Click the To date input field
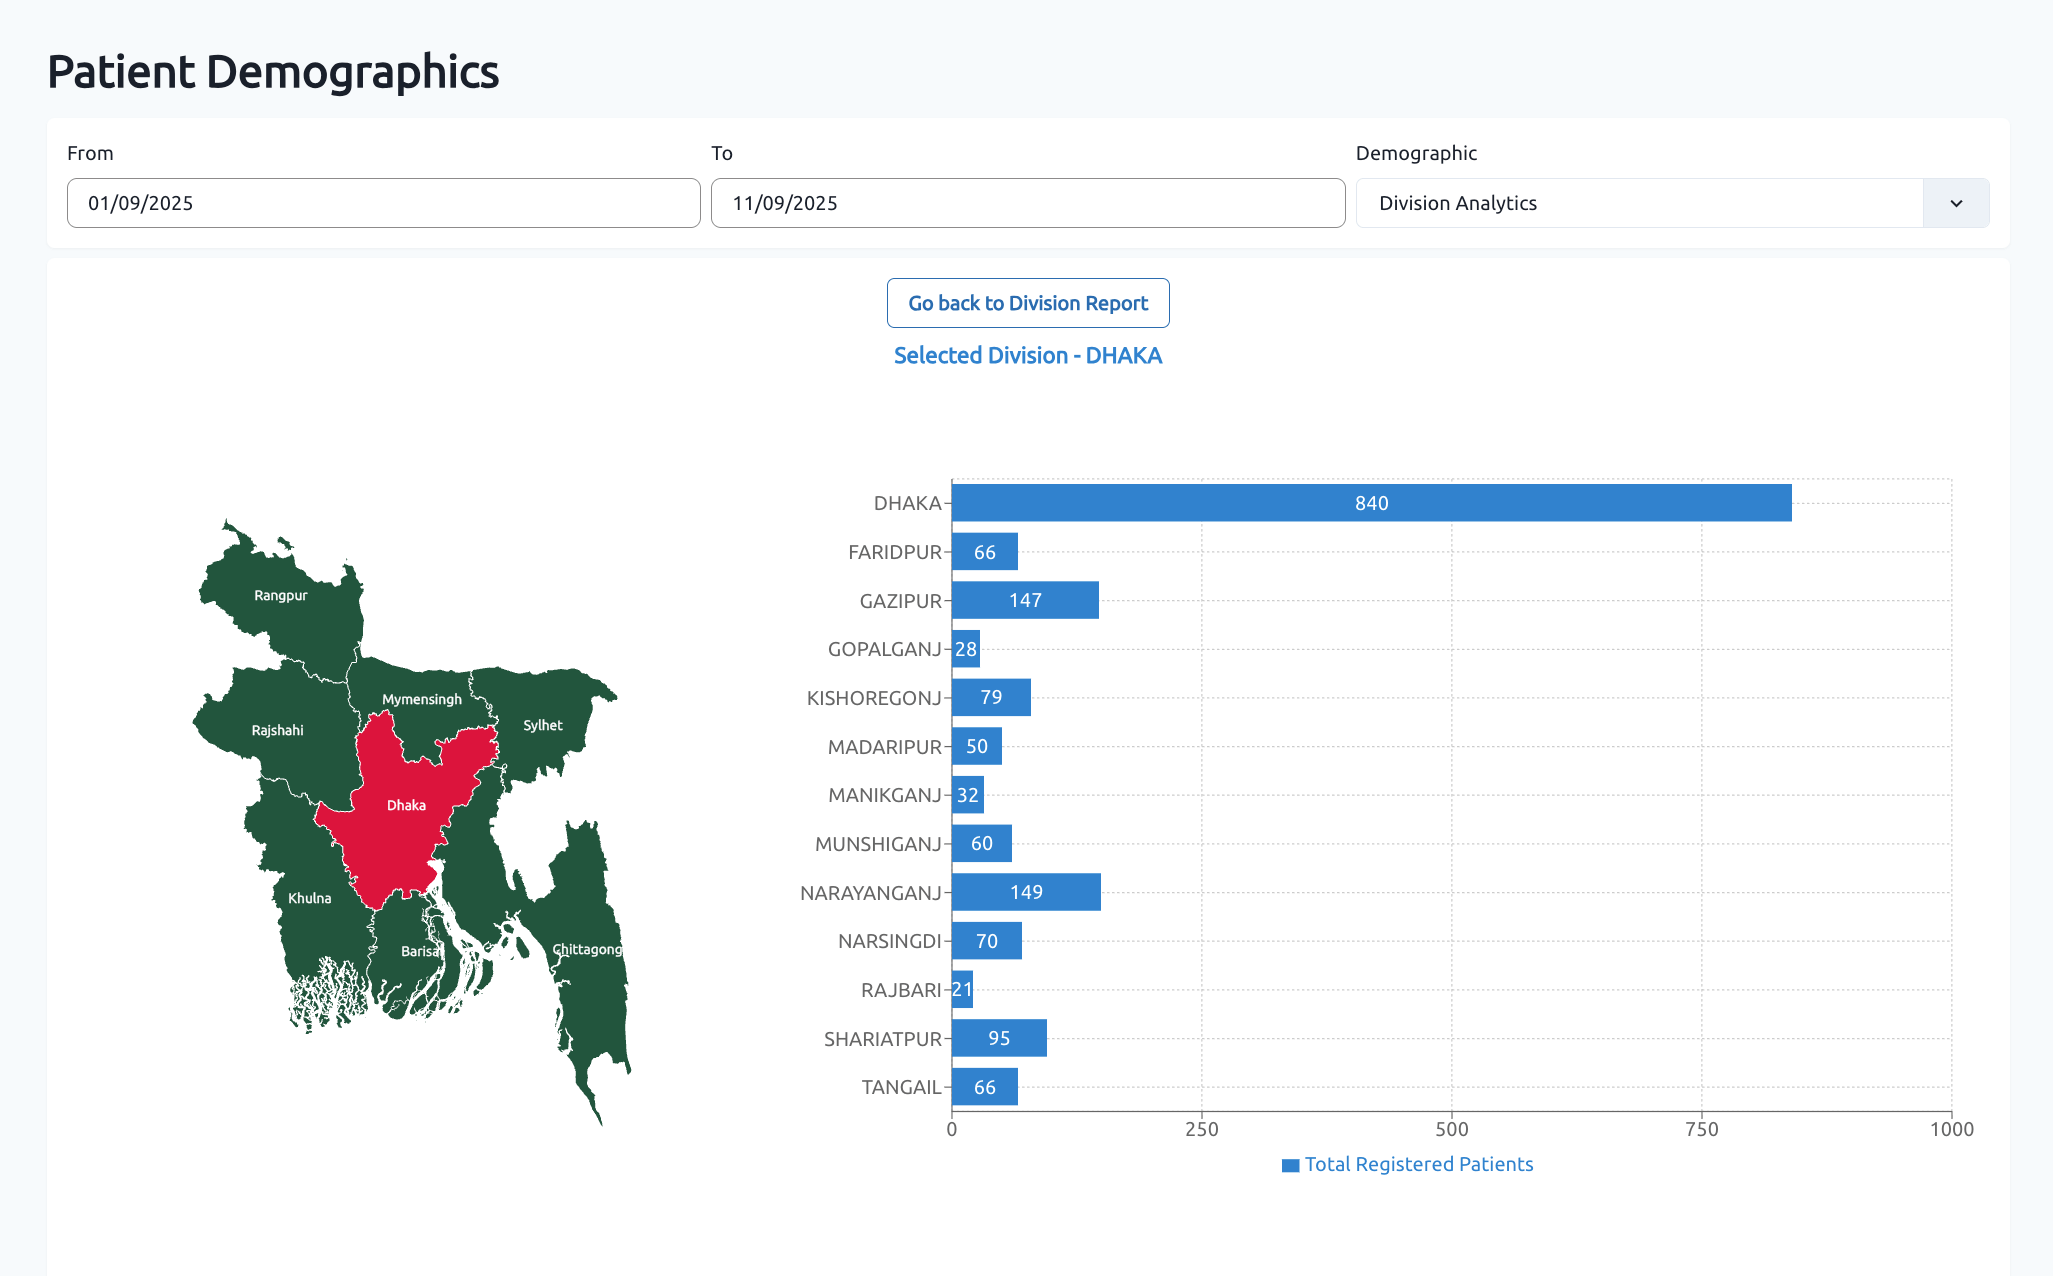Screen dimensions: 2053x1276 1027,203
